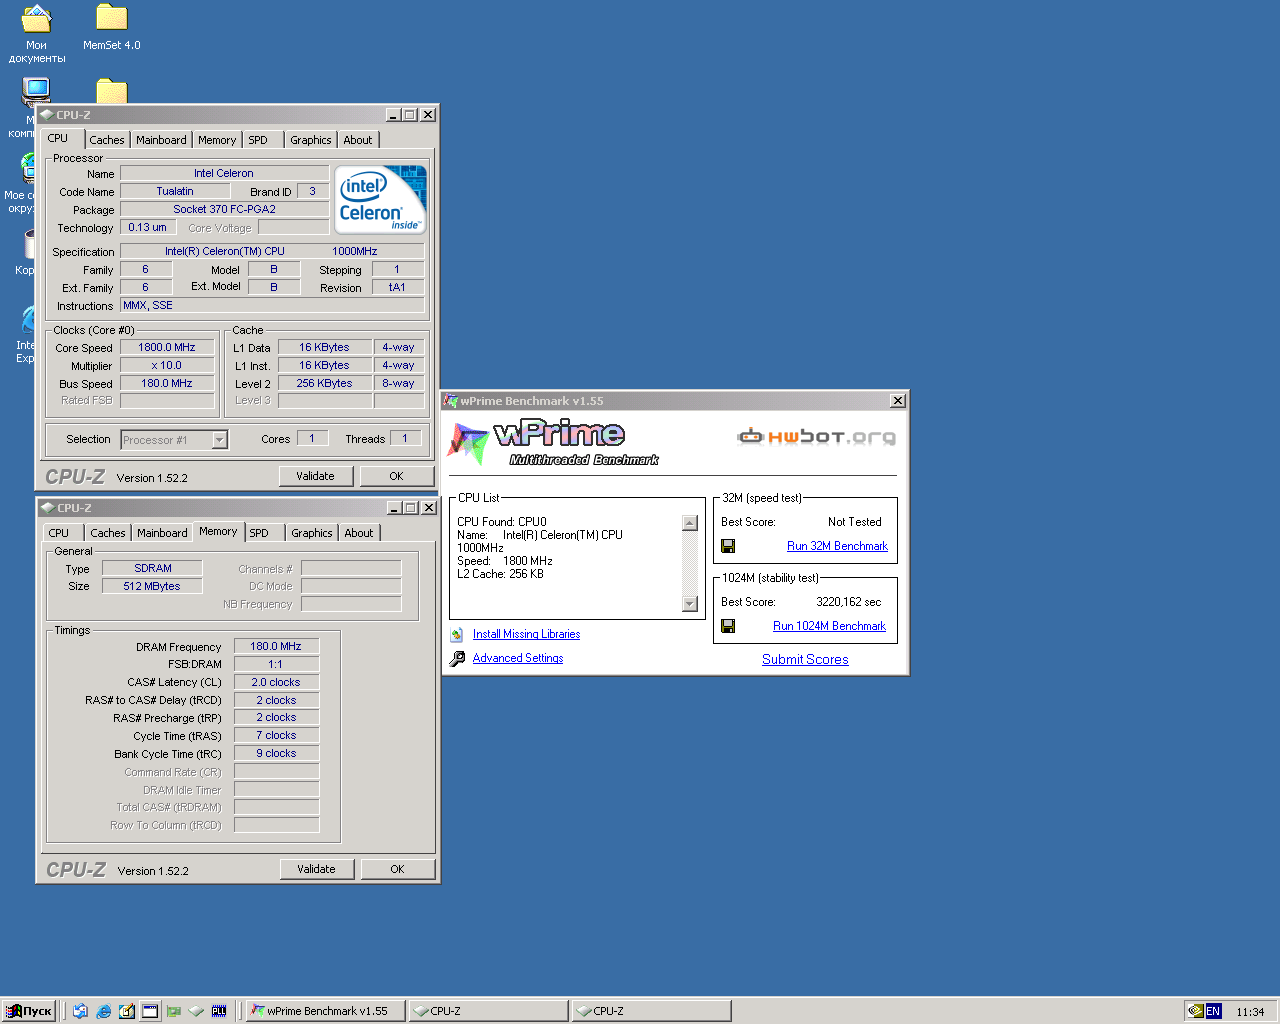The image size is (1280, 1024).
Task: Click OK in top CPU-Z window
Action: click(396, 476)
